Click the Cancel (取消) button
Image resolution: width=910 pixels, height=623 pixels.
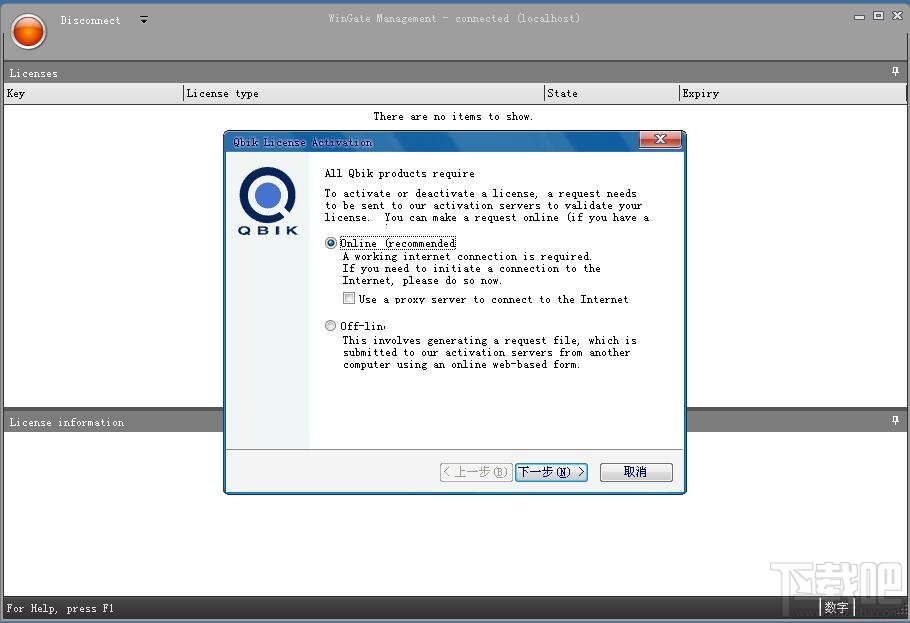click(x=635, y=472)
